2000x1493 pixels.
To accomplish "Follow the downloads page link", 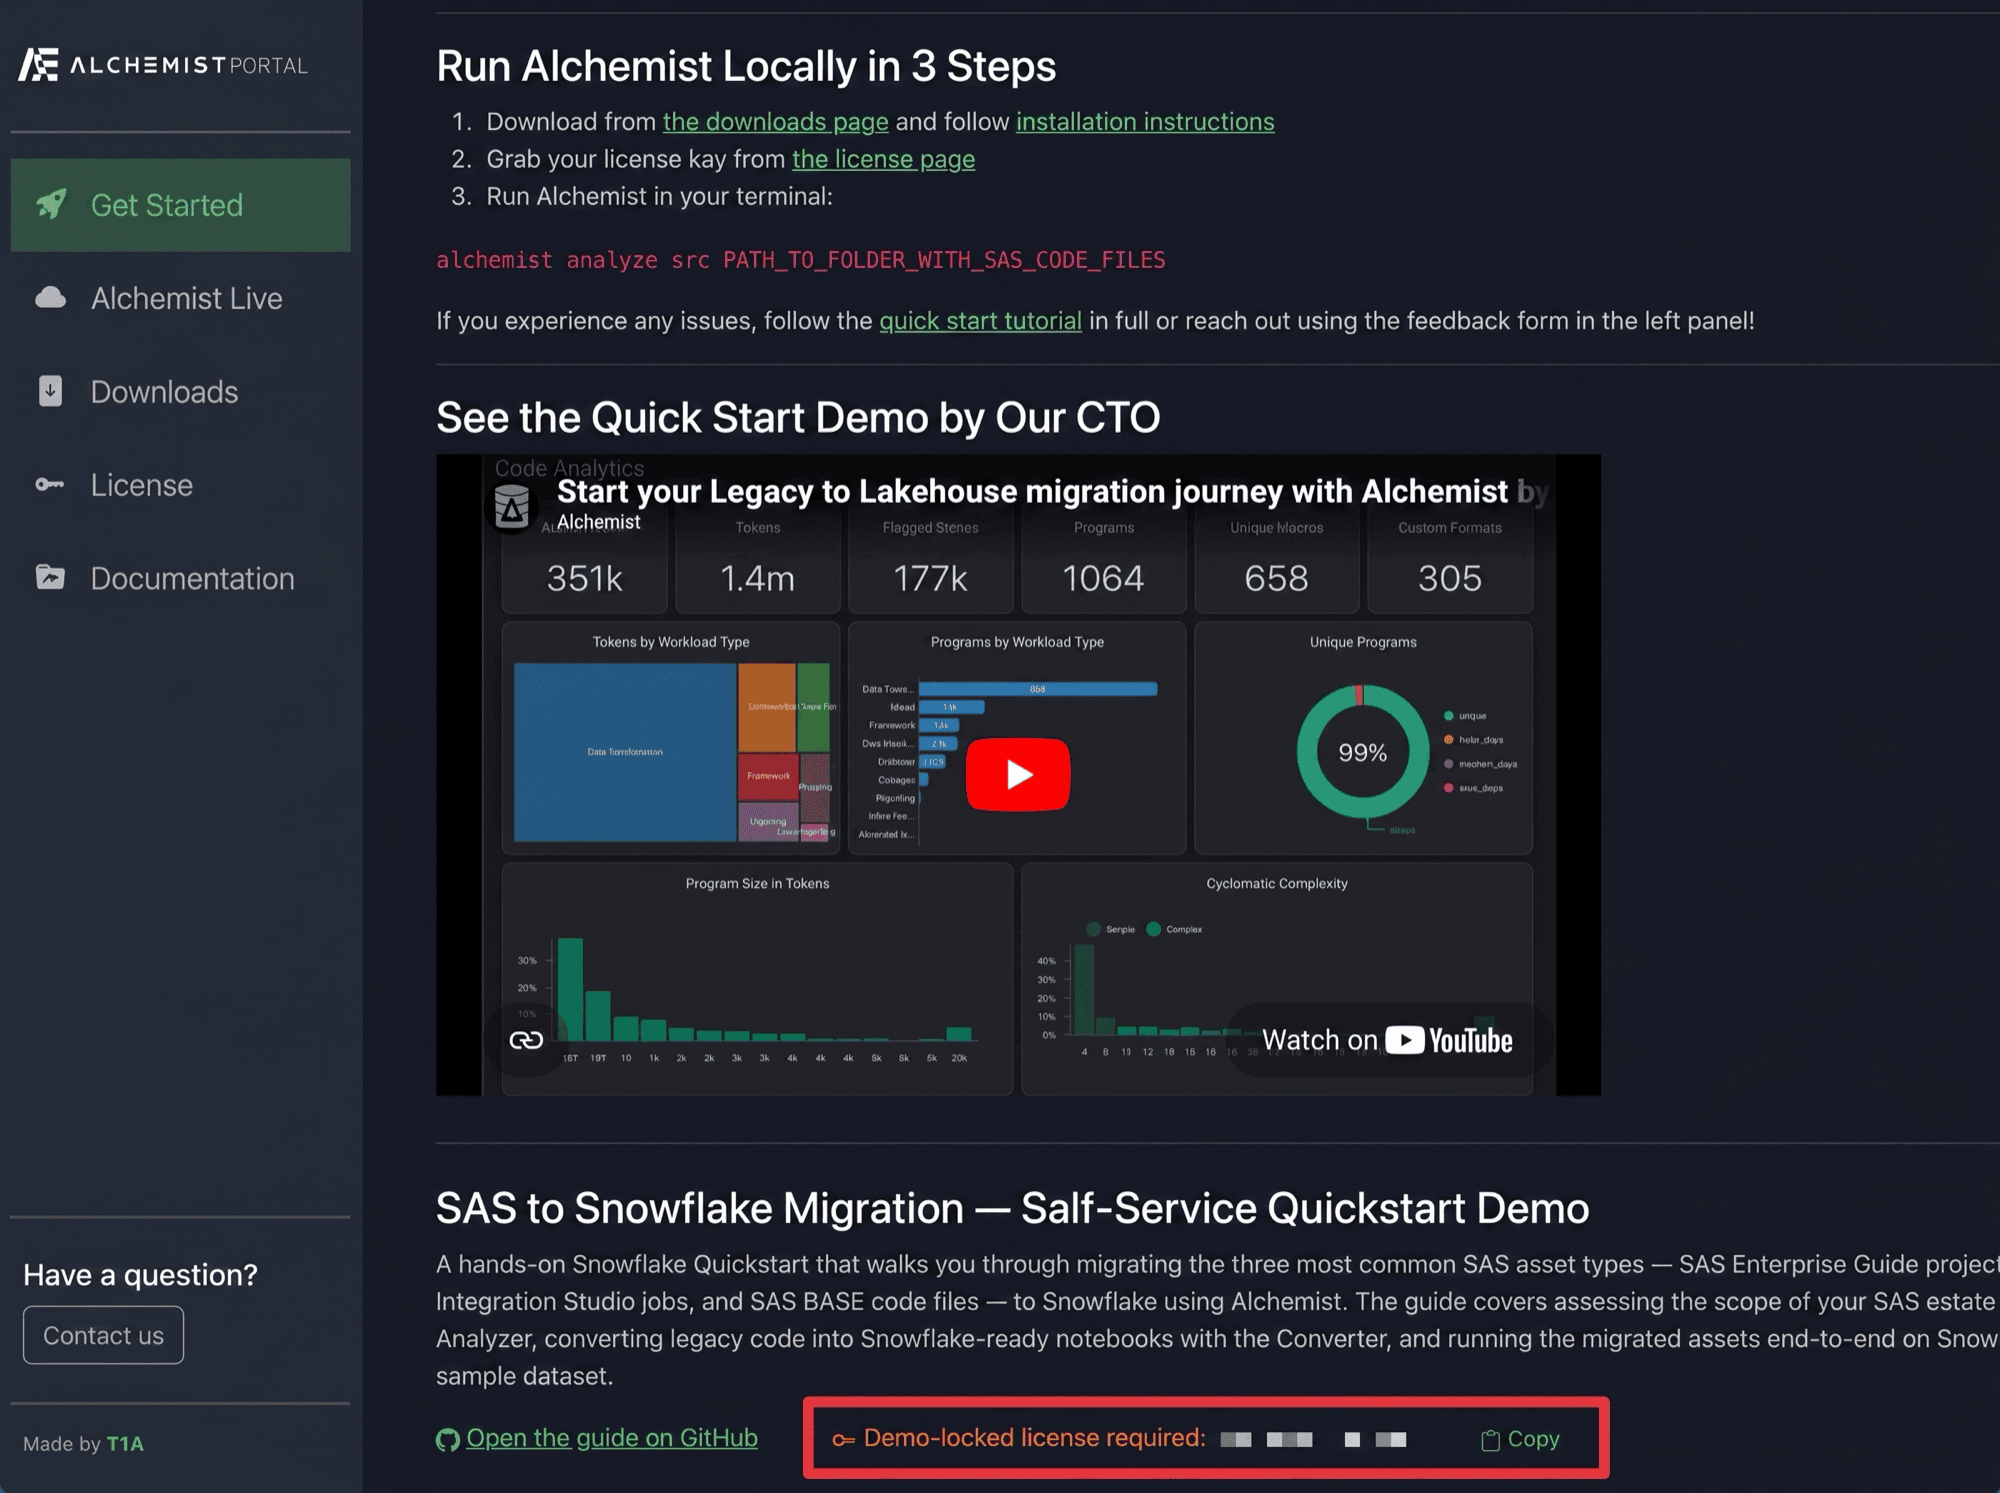I will (775, 122).
